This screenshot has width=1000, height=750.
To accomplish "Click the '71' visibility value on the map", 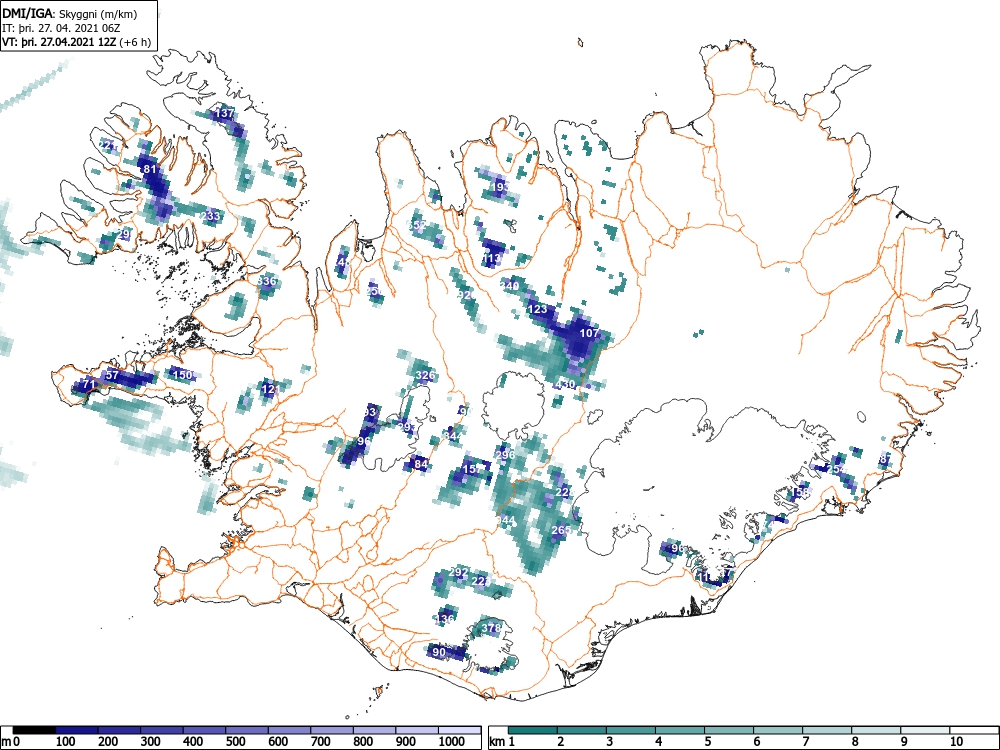I will [89, 384].
